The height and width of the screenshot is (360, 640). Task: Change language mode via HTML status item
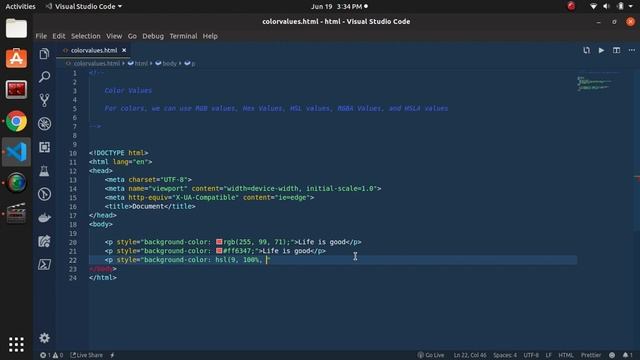click(x=566, y=355)
